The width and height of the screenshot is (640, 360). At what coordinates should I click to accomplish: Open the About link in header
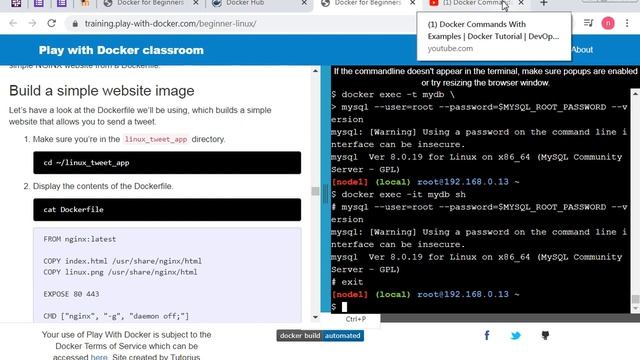click(582, 50)
